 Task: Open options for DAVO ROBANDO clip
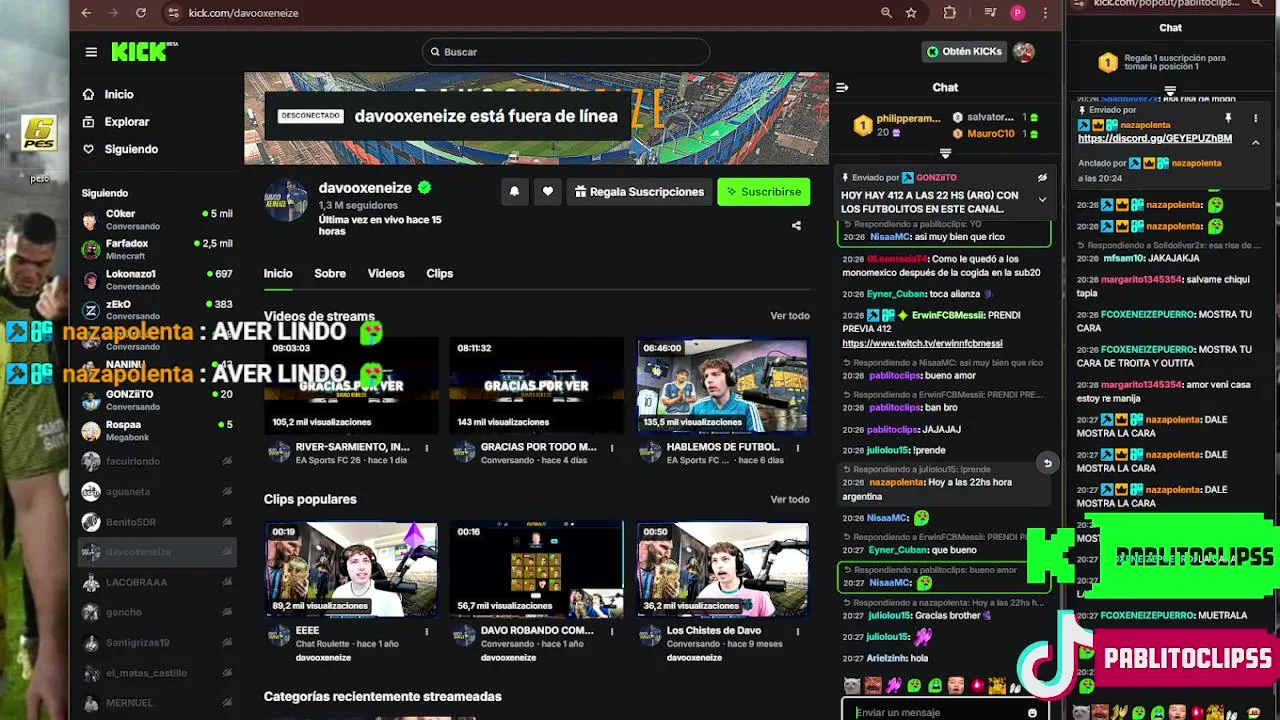612,632
